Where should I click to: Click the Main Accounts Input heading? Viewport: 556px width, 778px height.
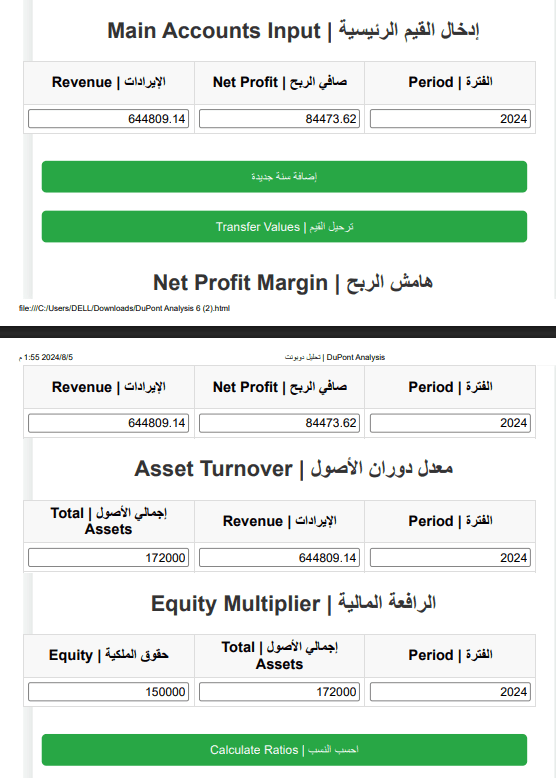click(x=294, y=31)
